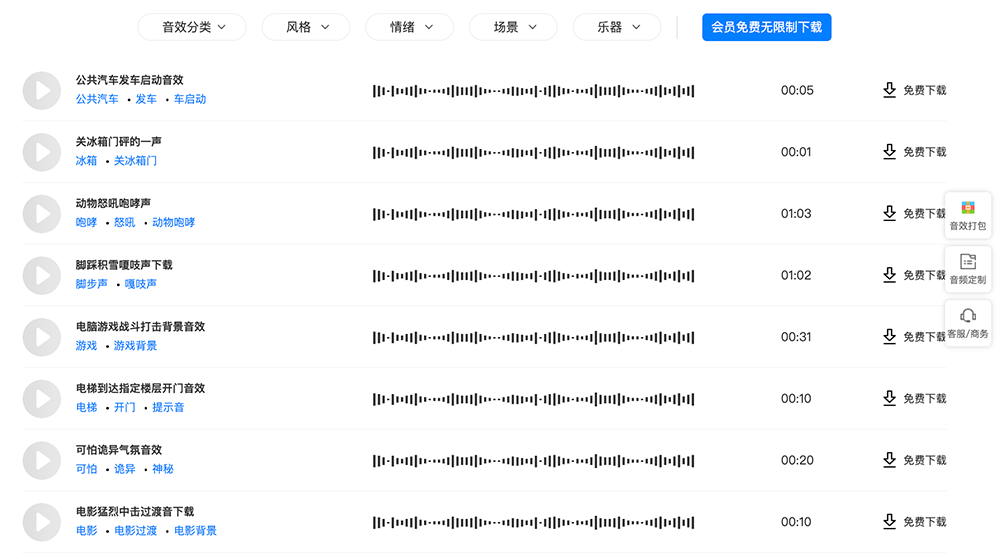Open tag link 开门

(x=124, y=407)
